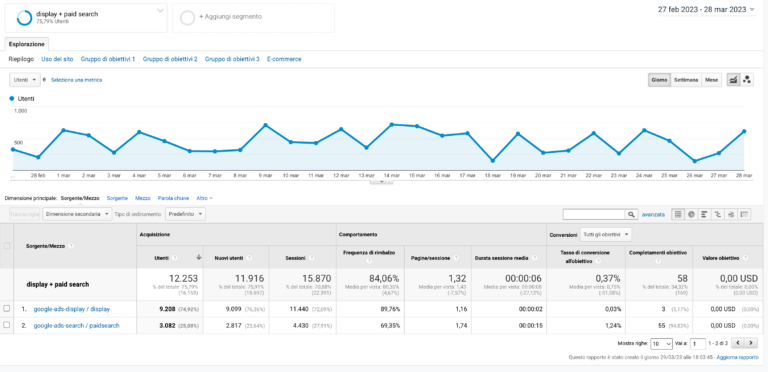
Task: Select the motion chart dots icon
Action: (x=746, y=80)
